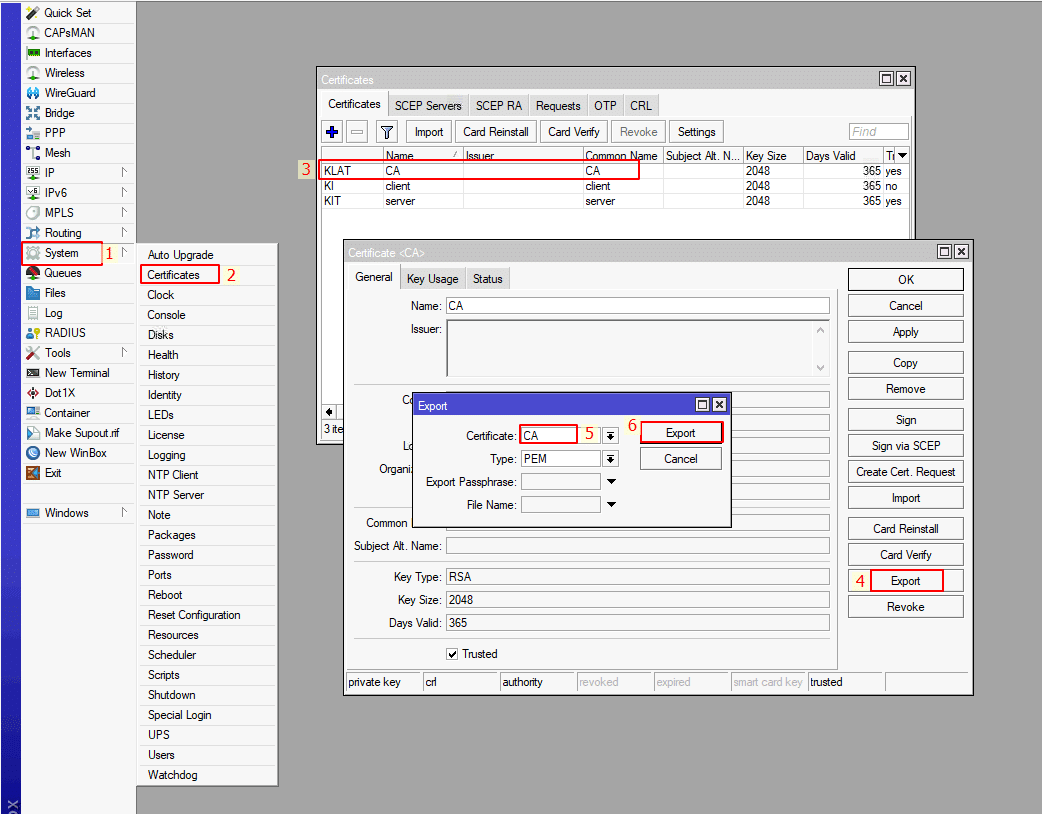Launch New Terminal from sidebar

78,373
